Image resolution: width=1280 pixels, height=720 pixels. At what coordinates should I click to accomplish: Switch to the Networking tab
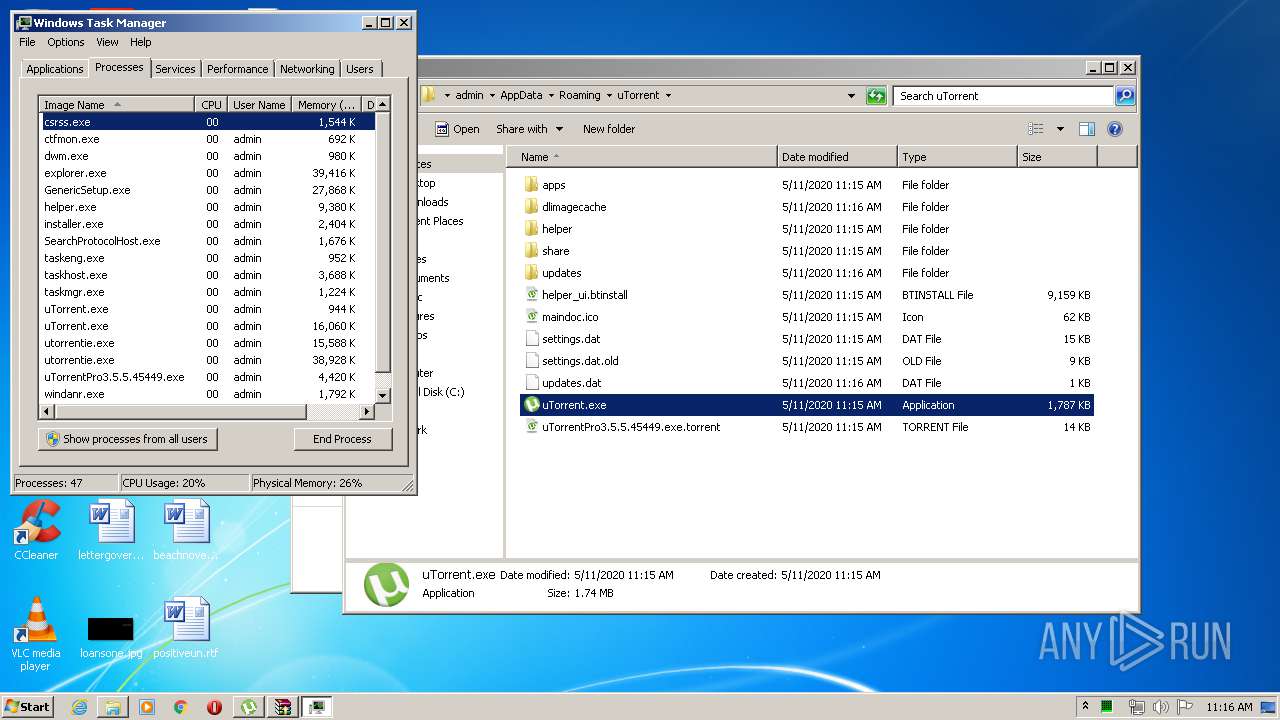307,69
